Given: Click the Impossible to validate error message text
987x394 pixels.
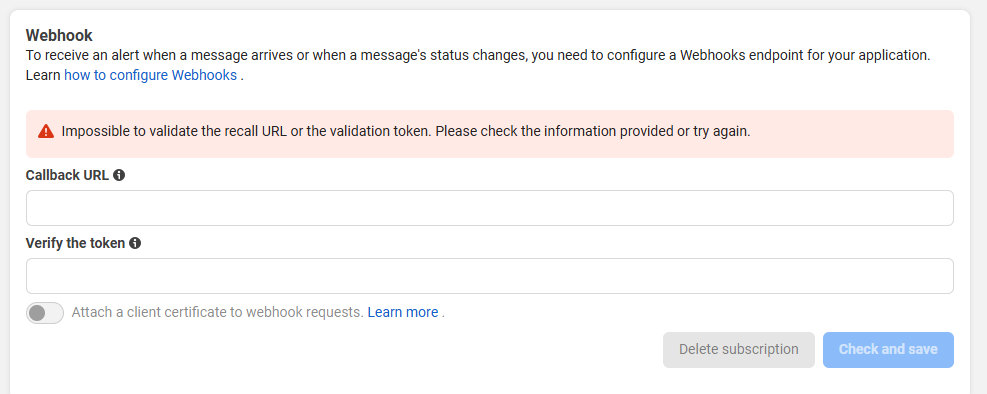Looking at the screenshot, I should pyautogui.click(x=406, y=132).
